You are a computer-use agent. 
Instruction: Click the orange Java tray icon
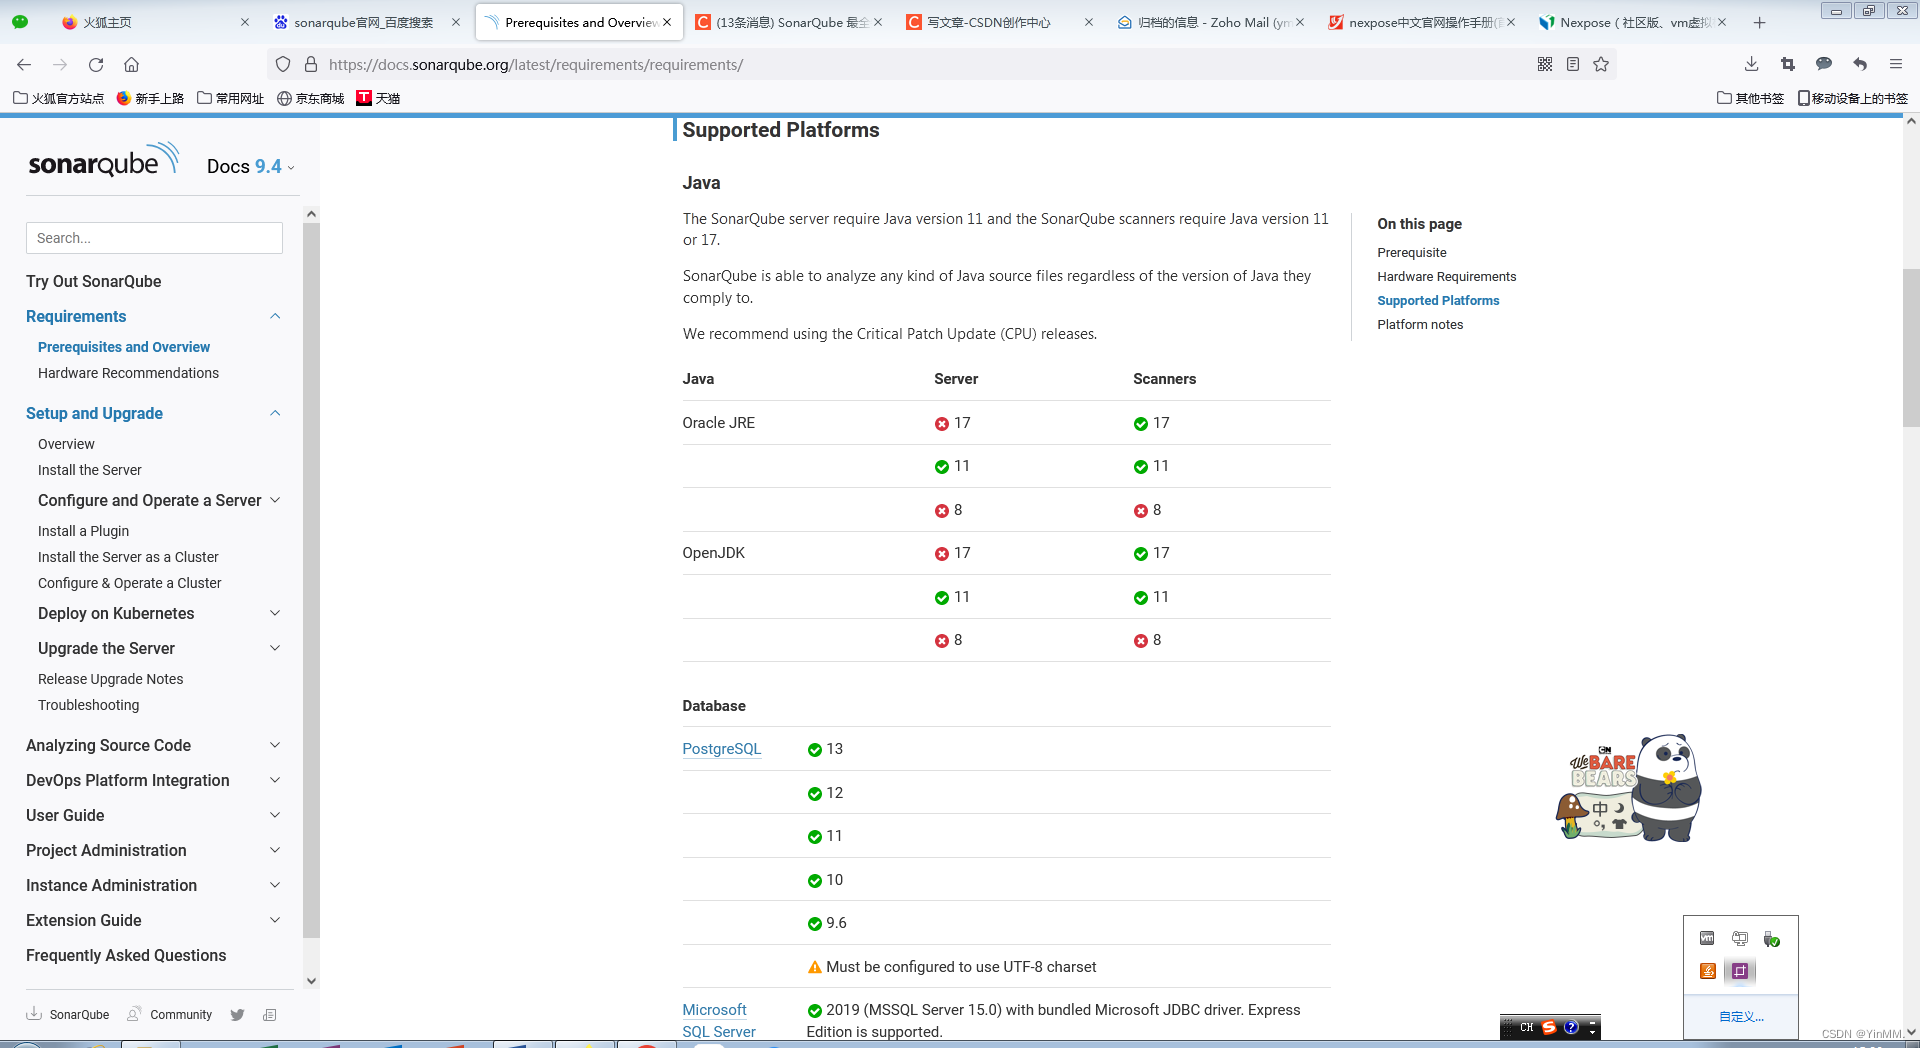pos(1707,971)
